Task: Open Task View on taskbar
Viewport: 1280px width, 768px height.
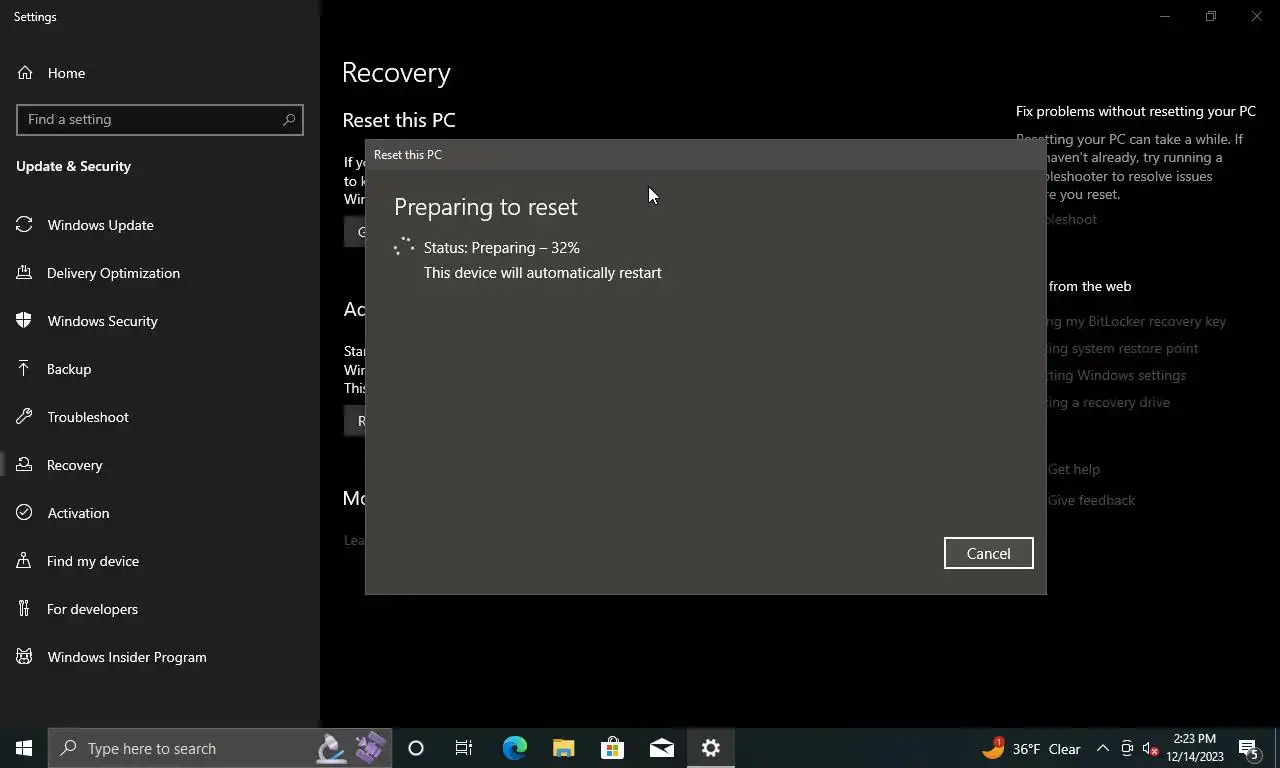Action: click(x=464, y=748)
